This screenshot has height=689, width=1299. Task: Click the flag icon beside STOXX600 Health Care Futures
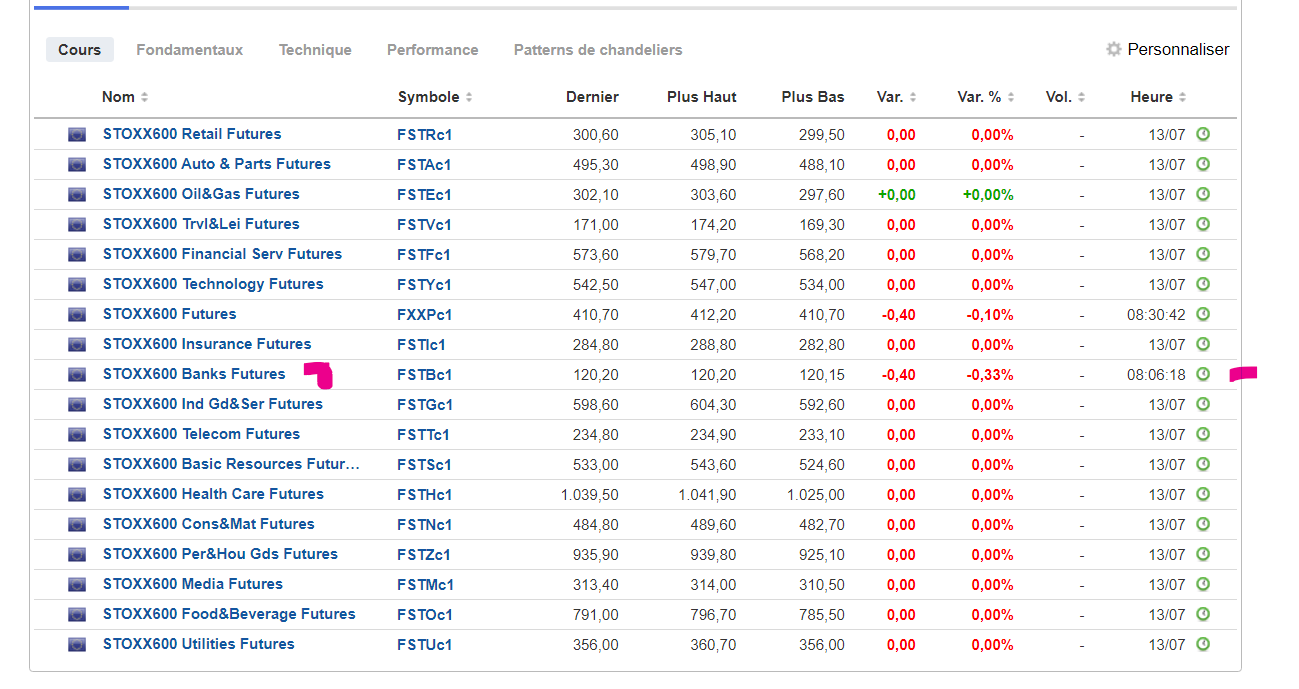[x=77, y=494]
